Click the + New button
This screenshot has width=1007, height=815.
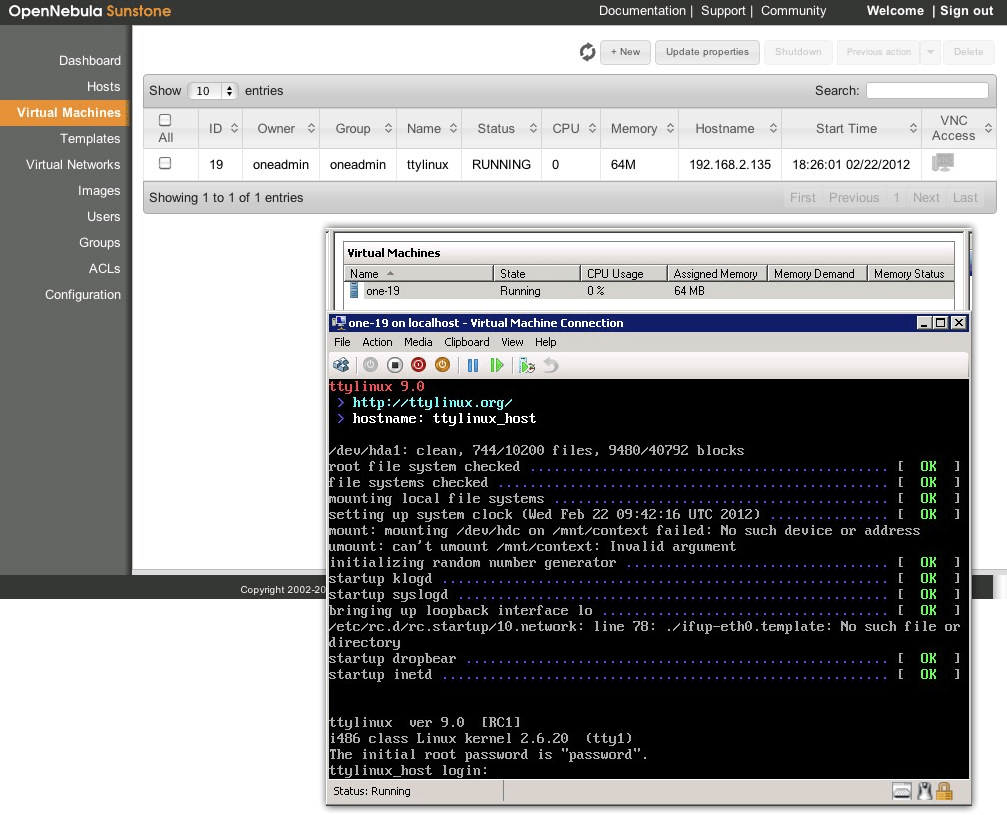tap(626, 52)
